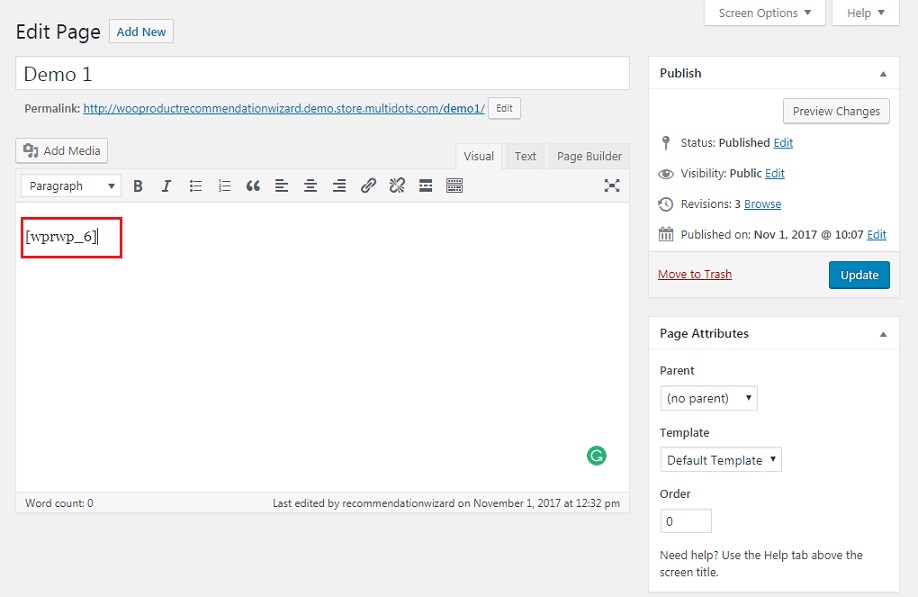918x597 pixels.
Task: Click the Status pin icon
Action: (666, 143)
